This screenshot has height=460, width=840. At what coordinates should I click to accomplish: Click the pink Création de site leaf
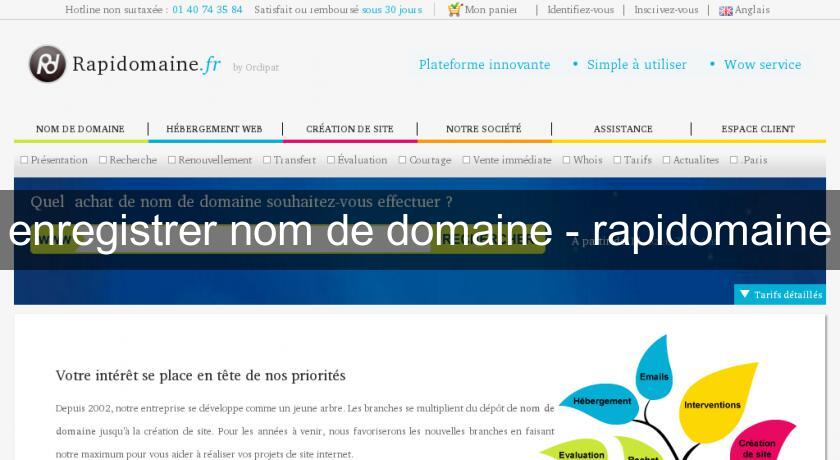click(x=757, y=441)
